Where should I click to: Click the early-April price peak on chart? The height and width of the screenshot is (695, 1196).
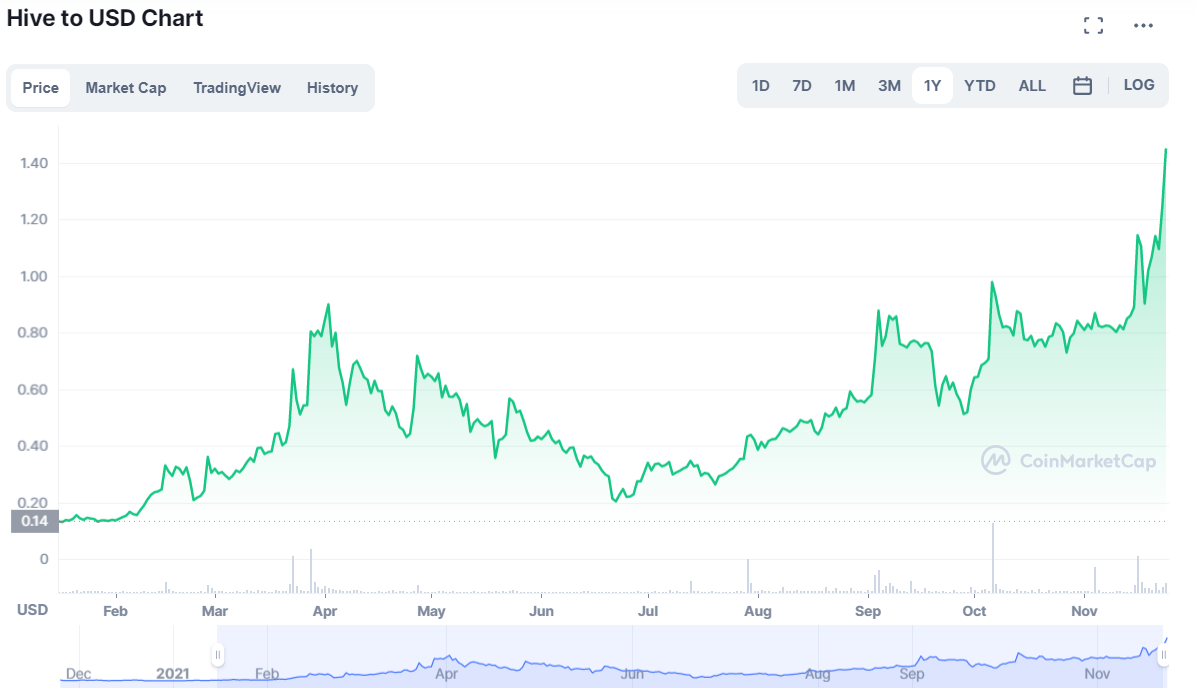tap(328, 304)
